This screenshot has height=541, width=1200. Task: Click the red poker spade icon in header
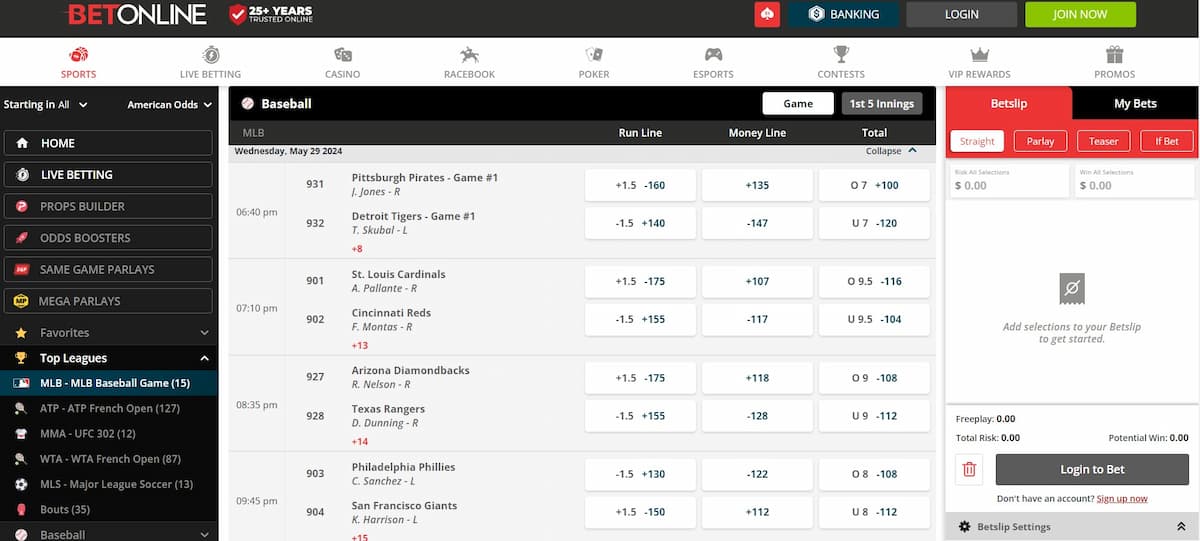tap(767, 14)
